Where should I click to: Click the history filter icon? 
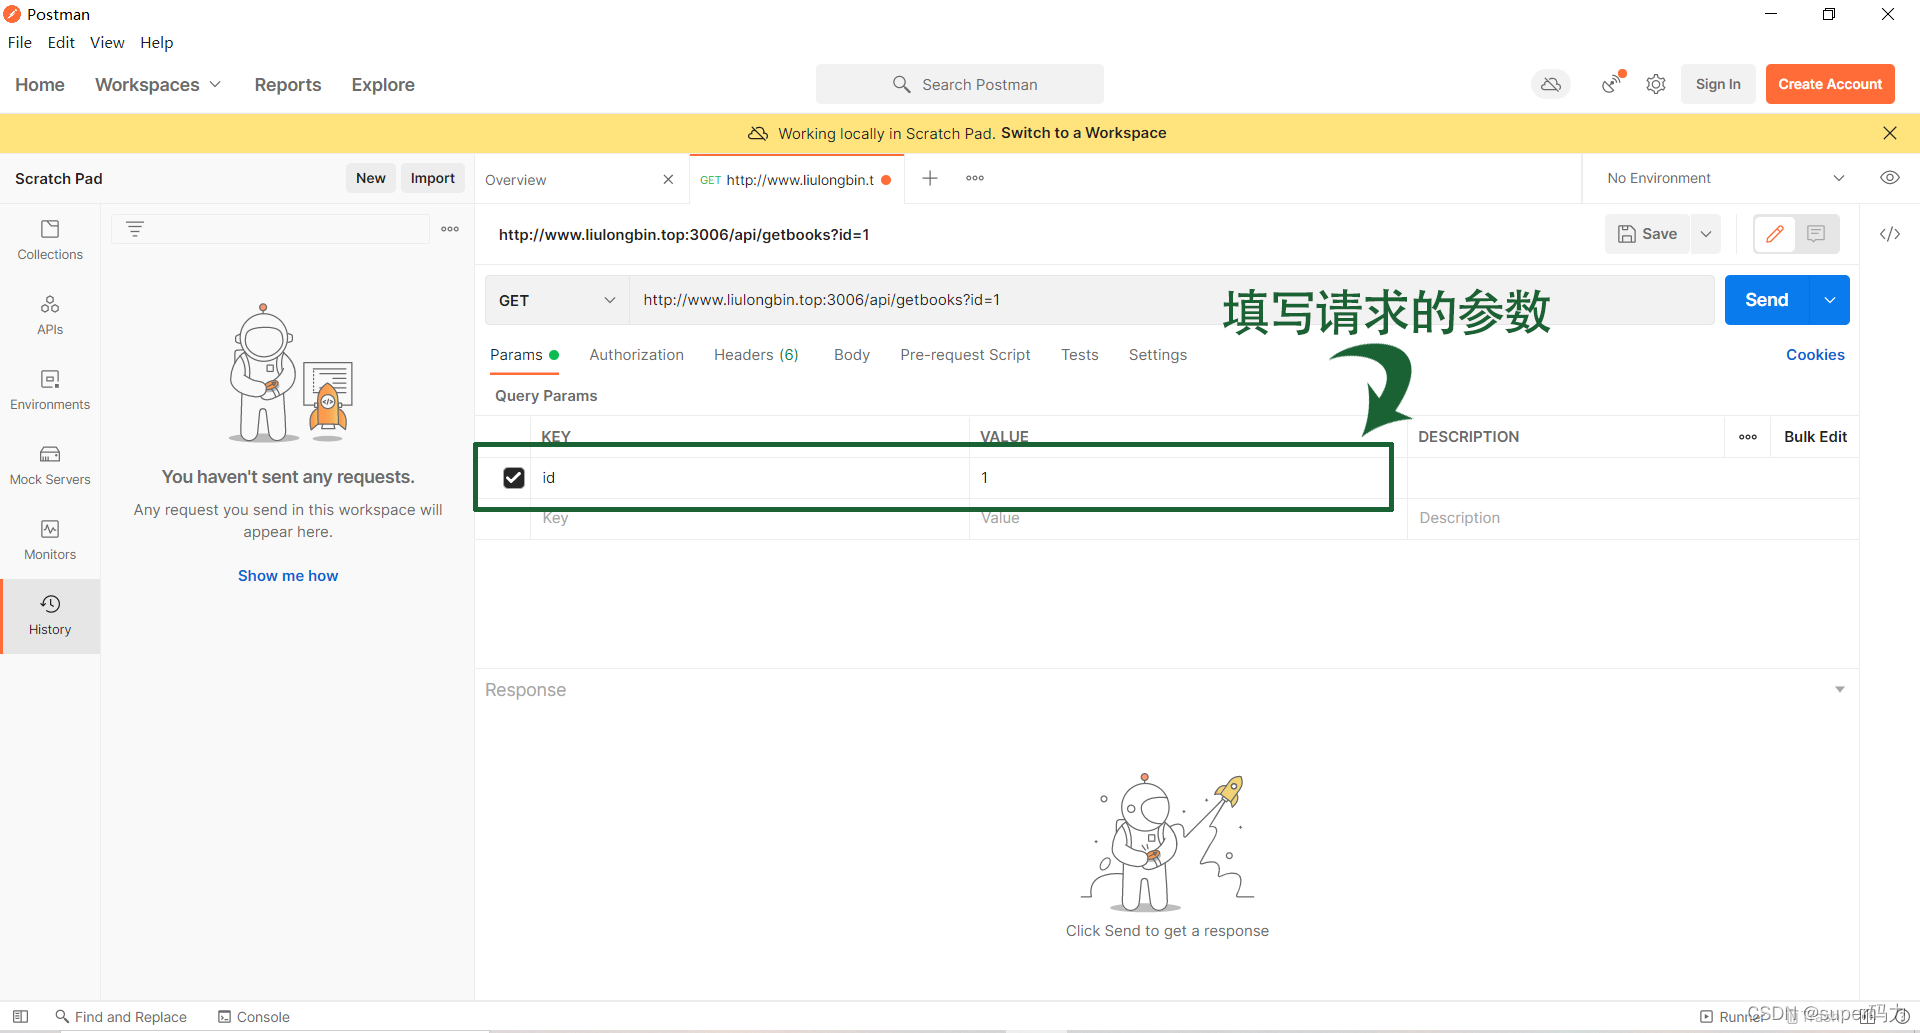[135, 229]
